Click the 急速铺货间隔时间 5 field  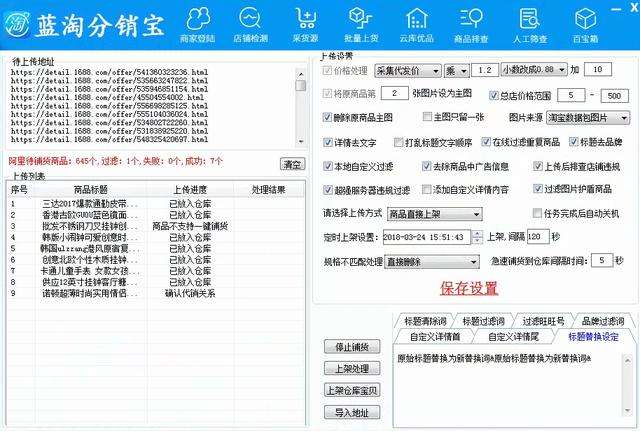pos(602,260)
